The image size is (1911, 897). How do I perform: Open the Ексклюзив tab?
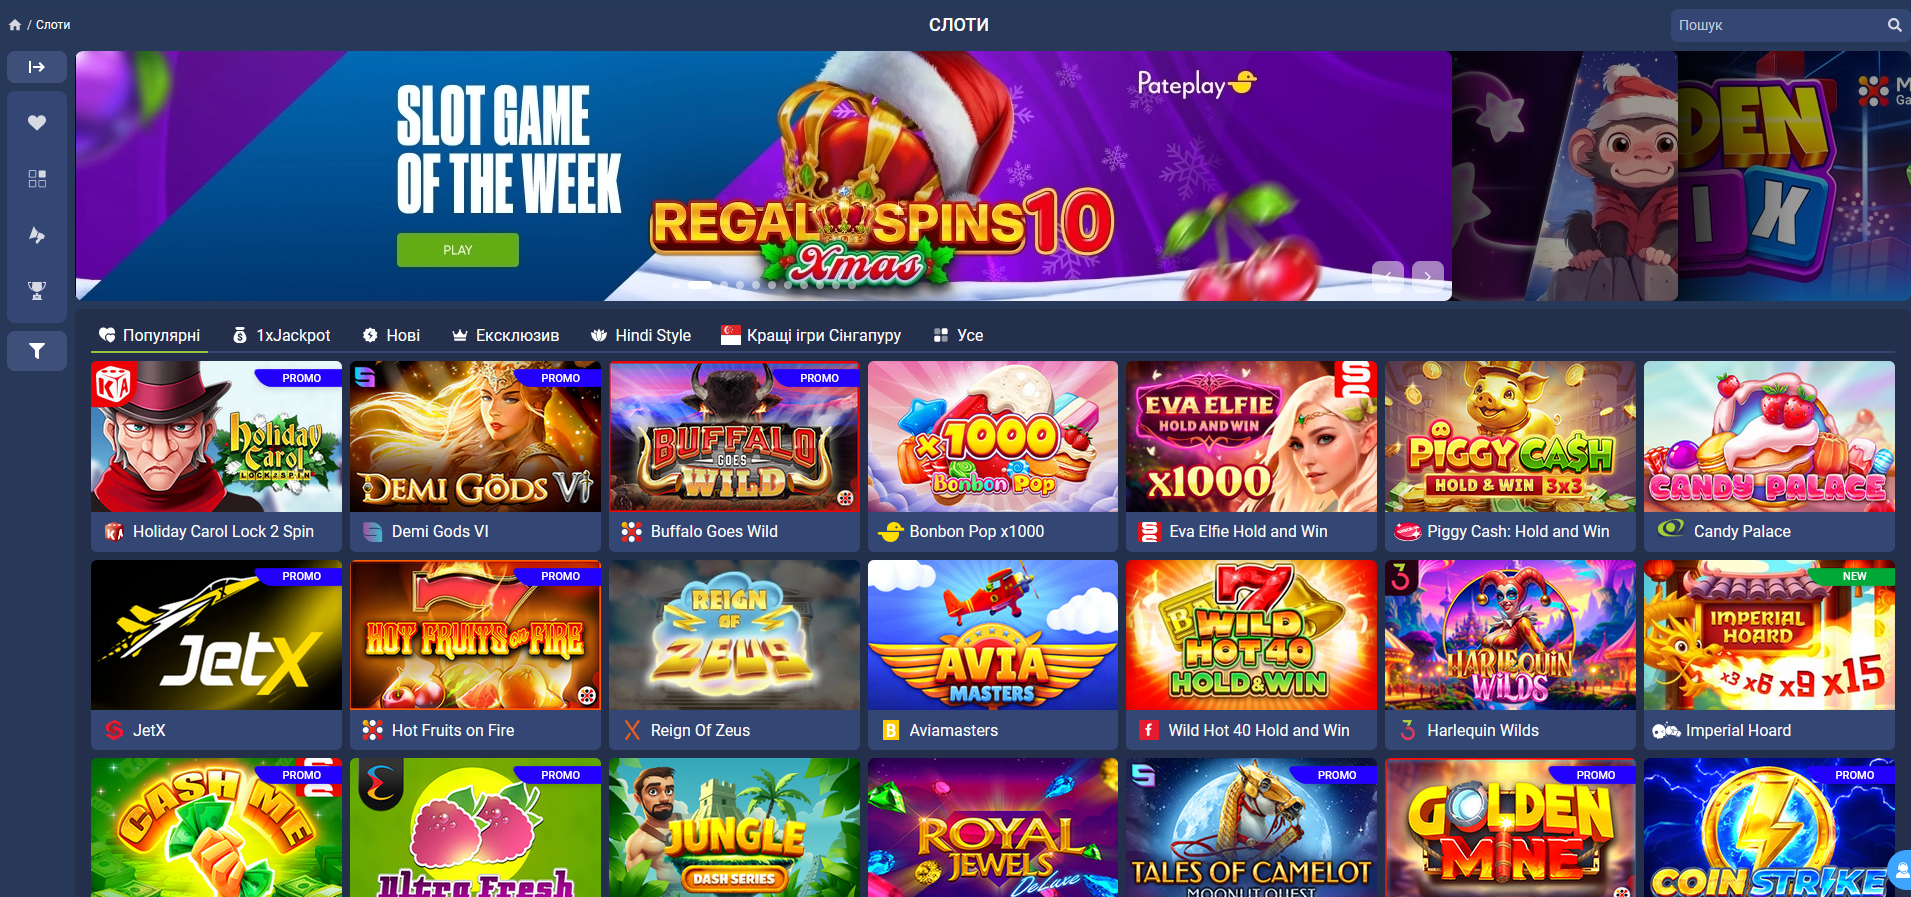pos(505,336)
